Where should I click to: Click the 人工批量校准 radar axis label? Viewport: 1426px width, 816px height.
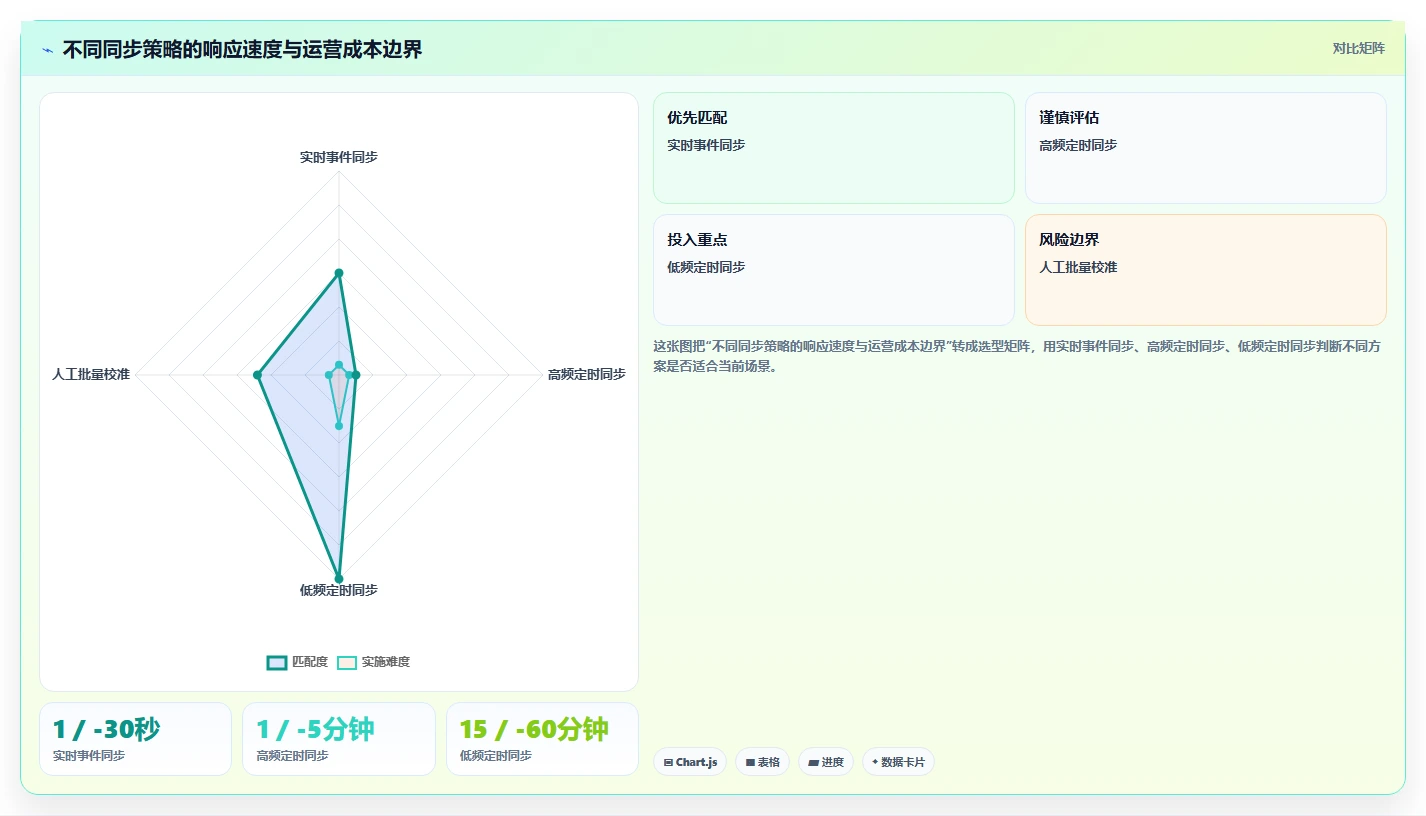pyautogui.click(x=91, y=374)
